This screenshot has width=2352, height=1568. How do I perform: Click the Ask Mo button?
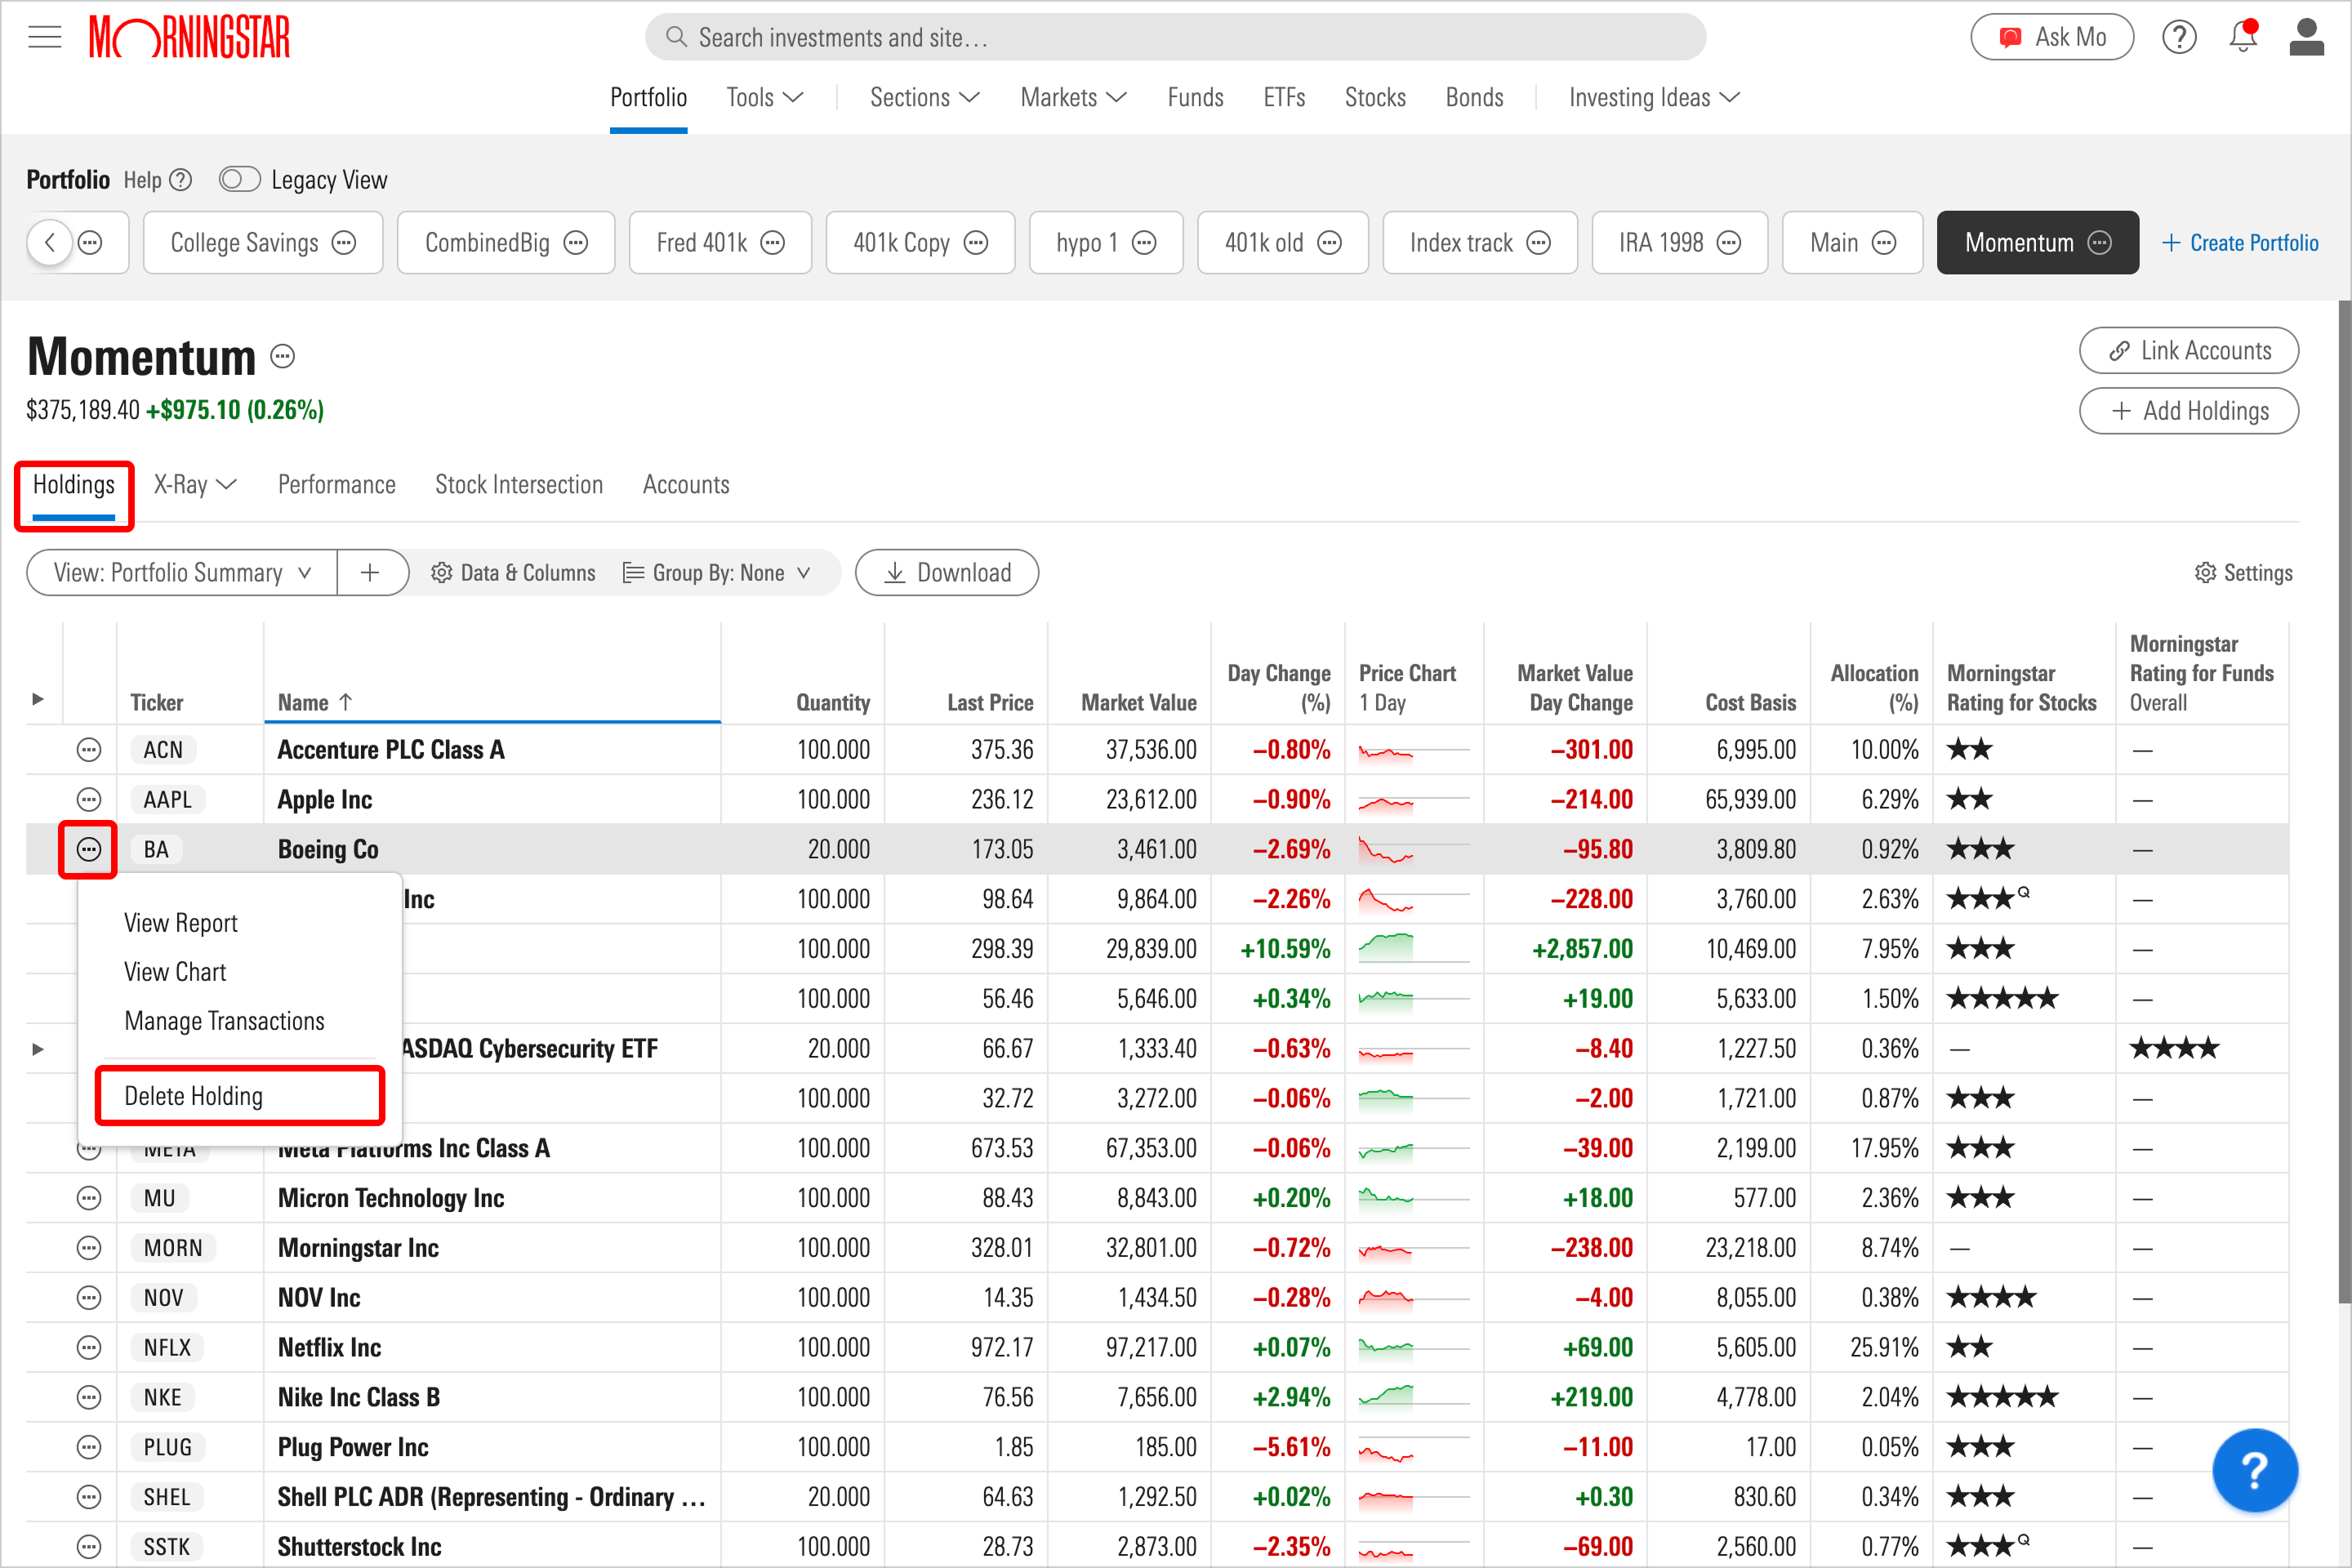click(2052, 37)
